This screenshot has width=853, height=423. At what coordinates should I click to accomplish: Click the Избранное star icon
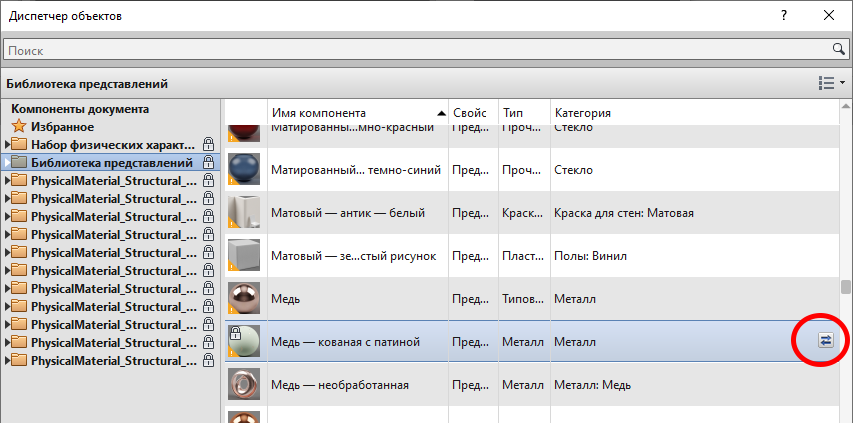coord(19,127)
